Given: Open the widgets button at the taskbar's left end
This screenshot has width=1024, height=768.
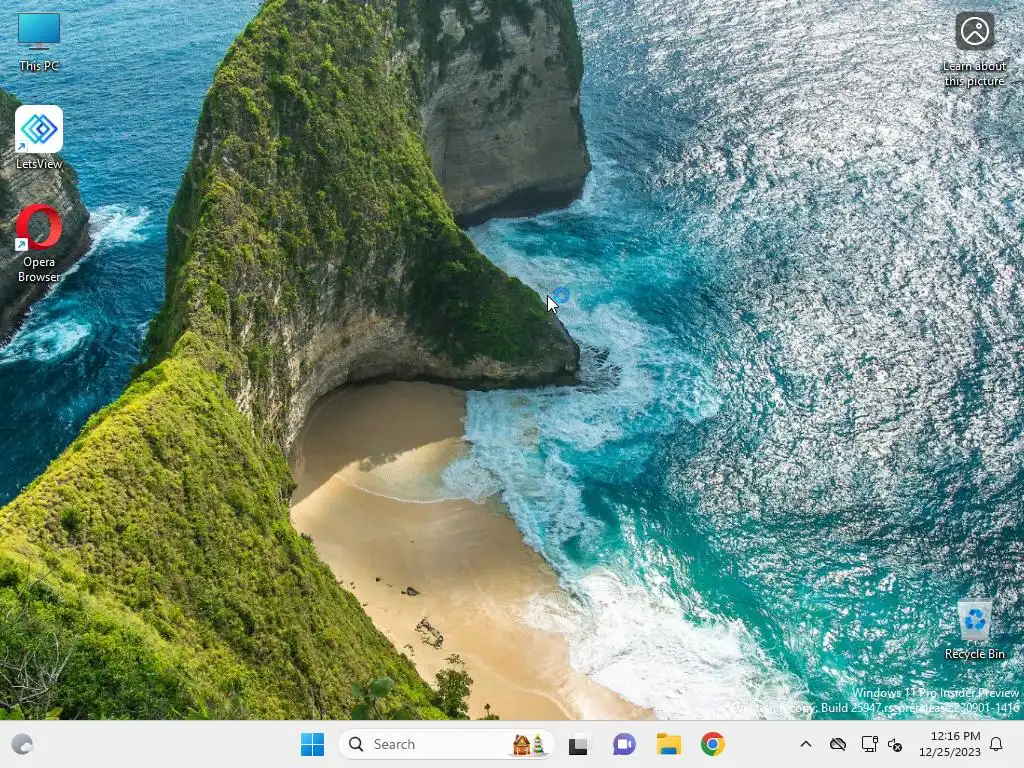Looking at the screenshot, I should click(22, 744).
